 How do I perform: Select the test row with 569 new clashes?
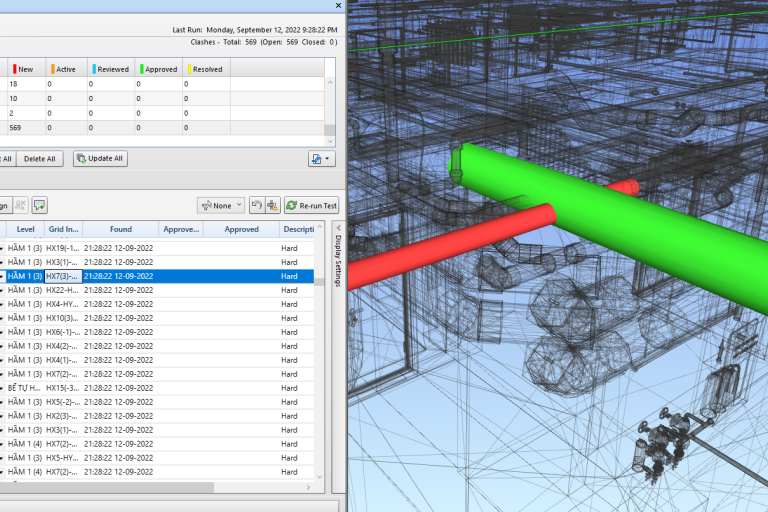pyautogui.click(x=160, y=128)
